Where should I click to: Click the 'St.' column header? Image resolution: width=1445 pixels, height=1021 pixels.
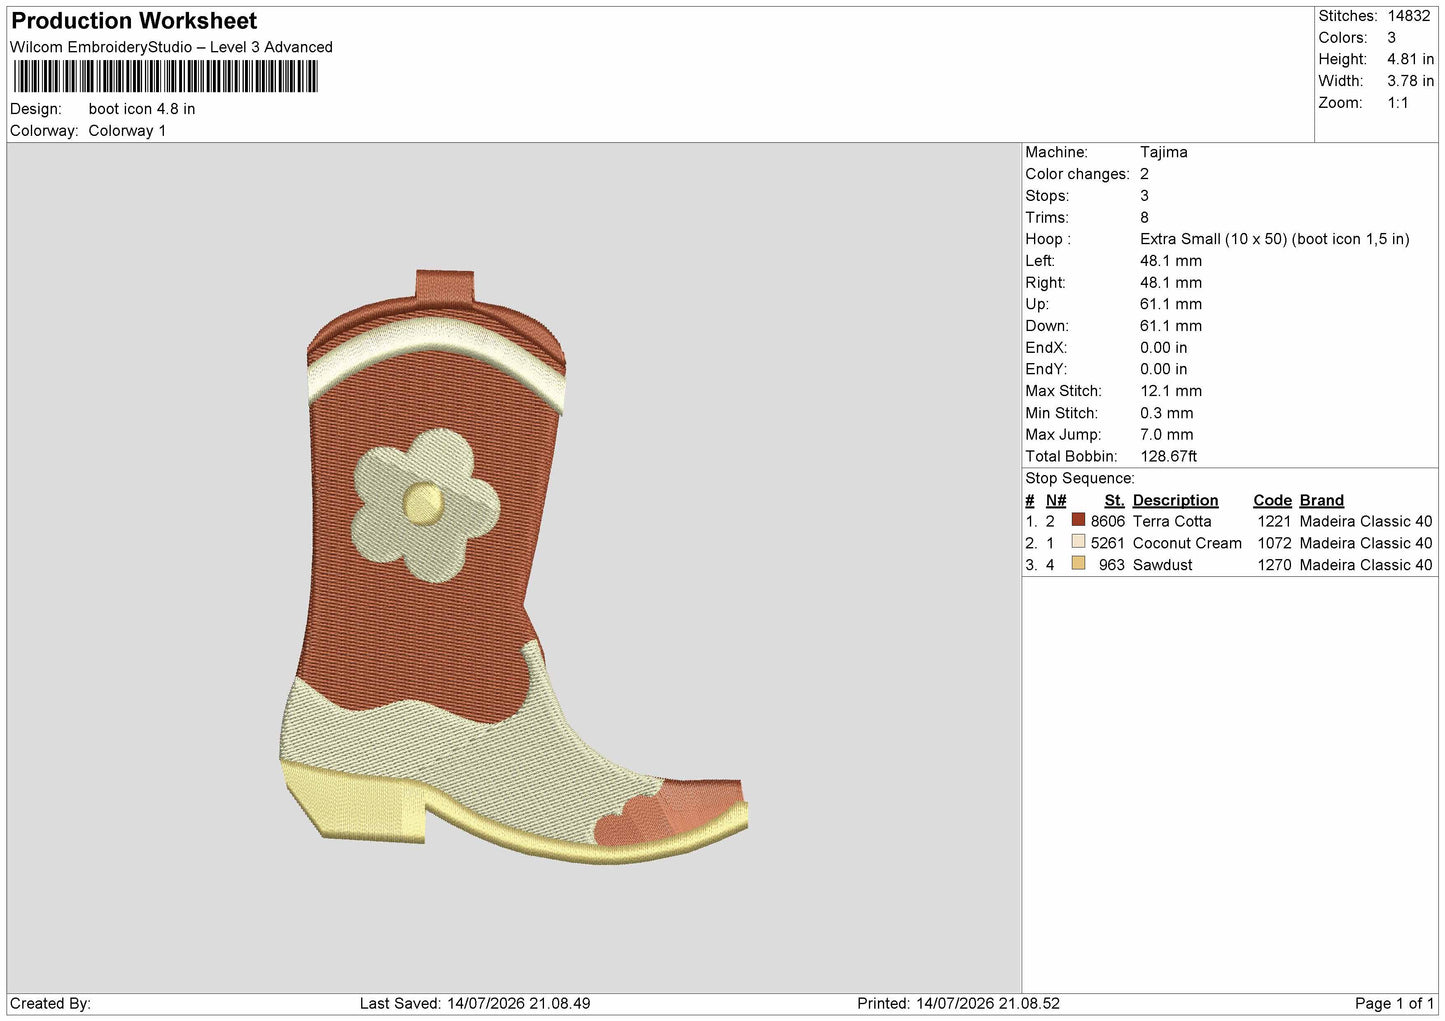pos(1114,500)
